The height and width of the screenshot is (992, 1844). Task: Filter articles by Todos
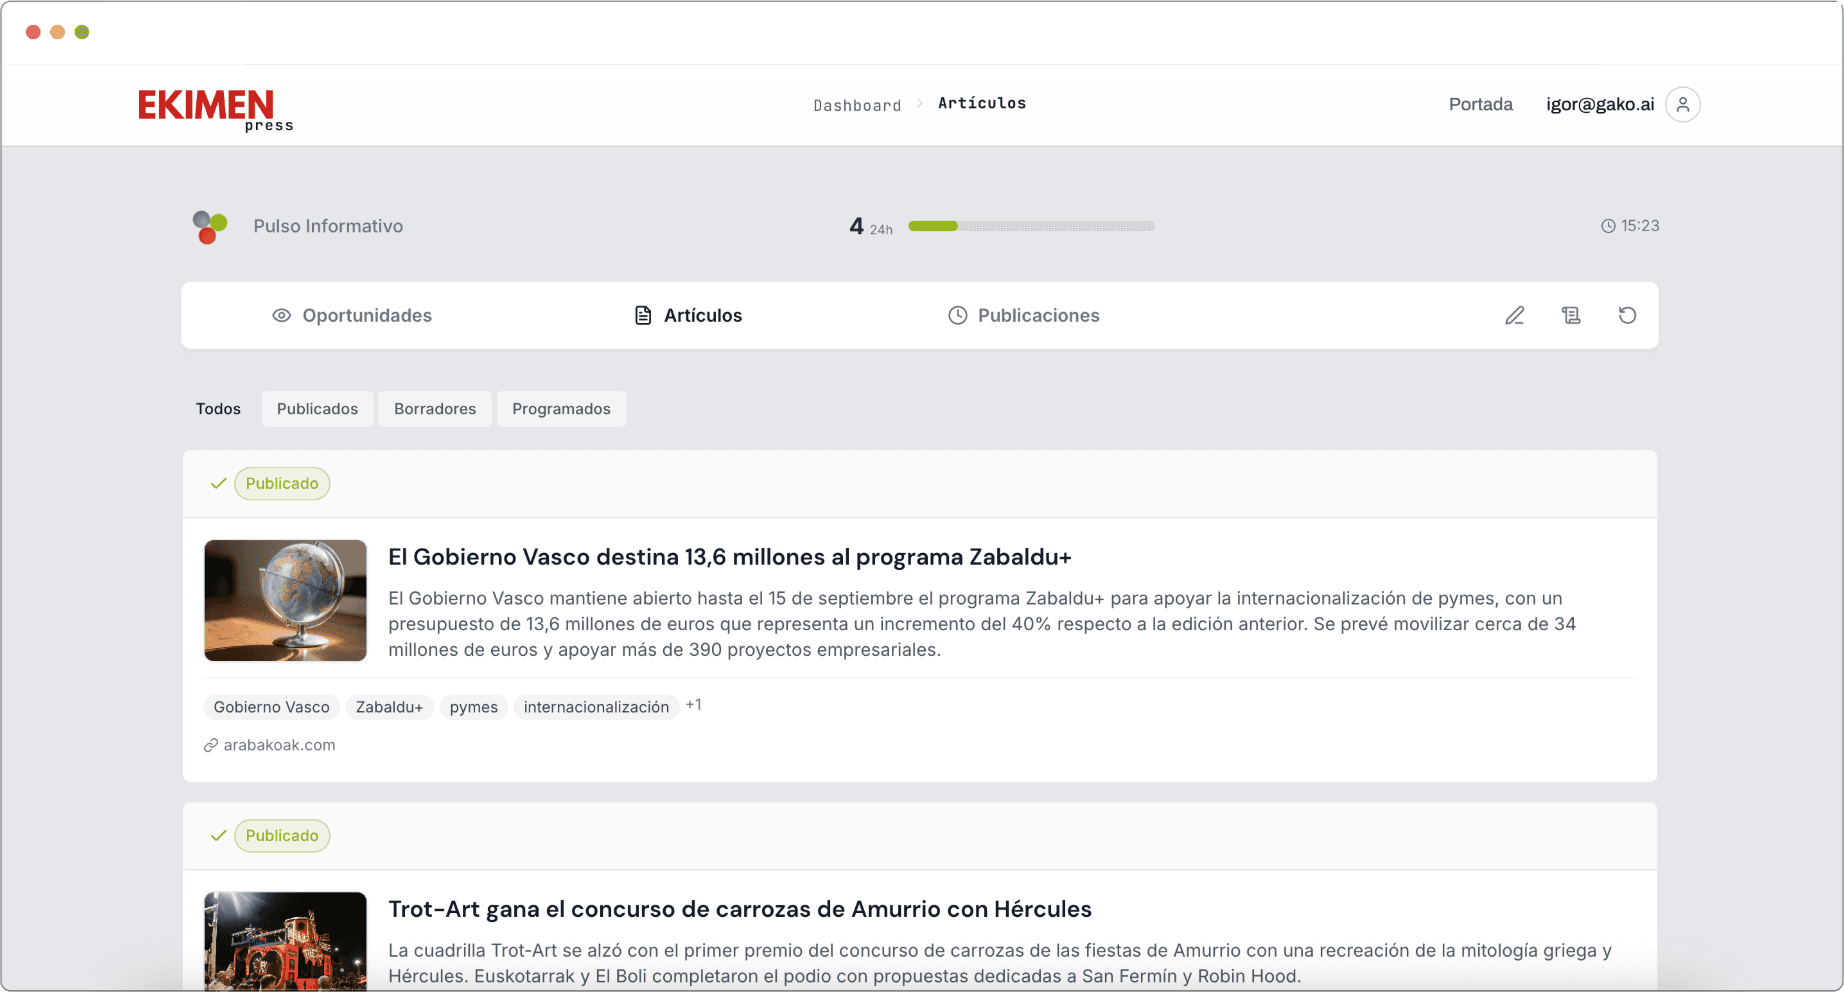(x=218, y=409)
